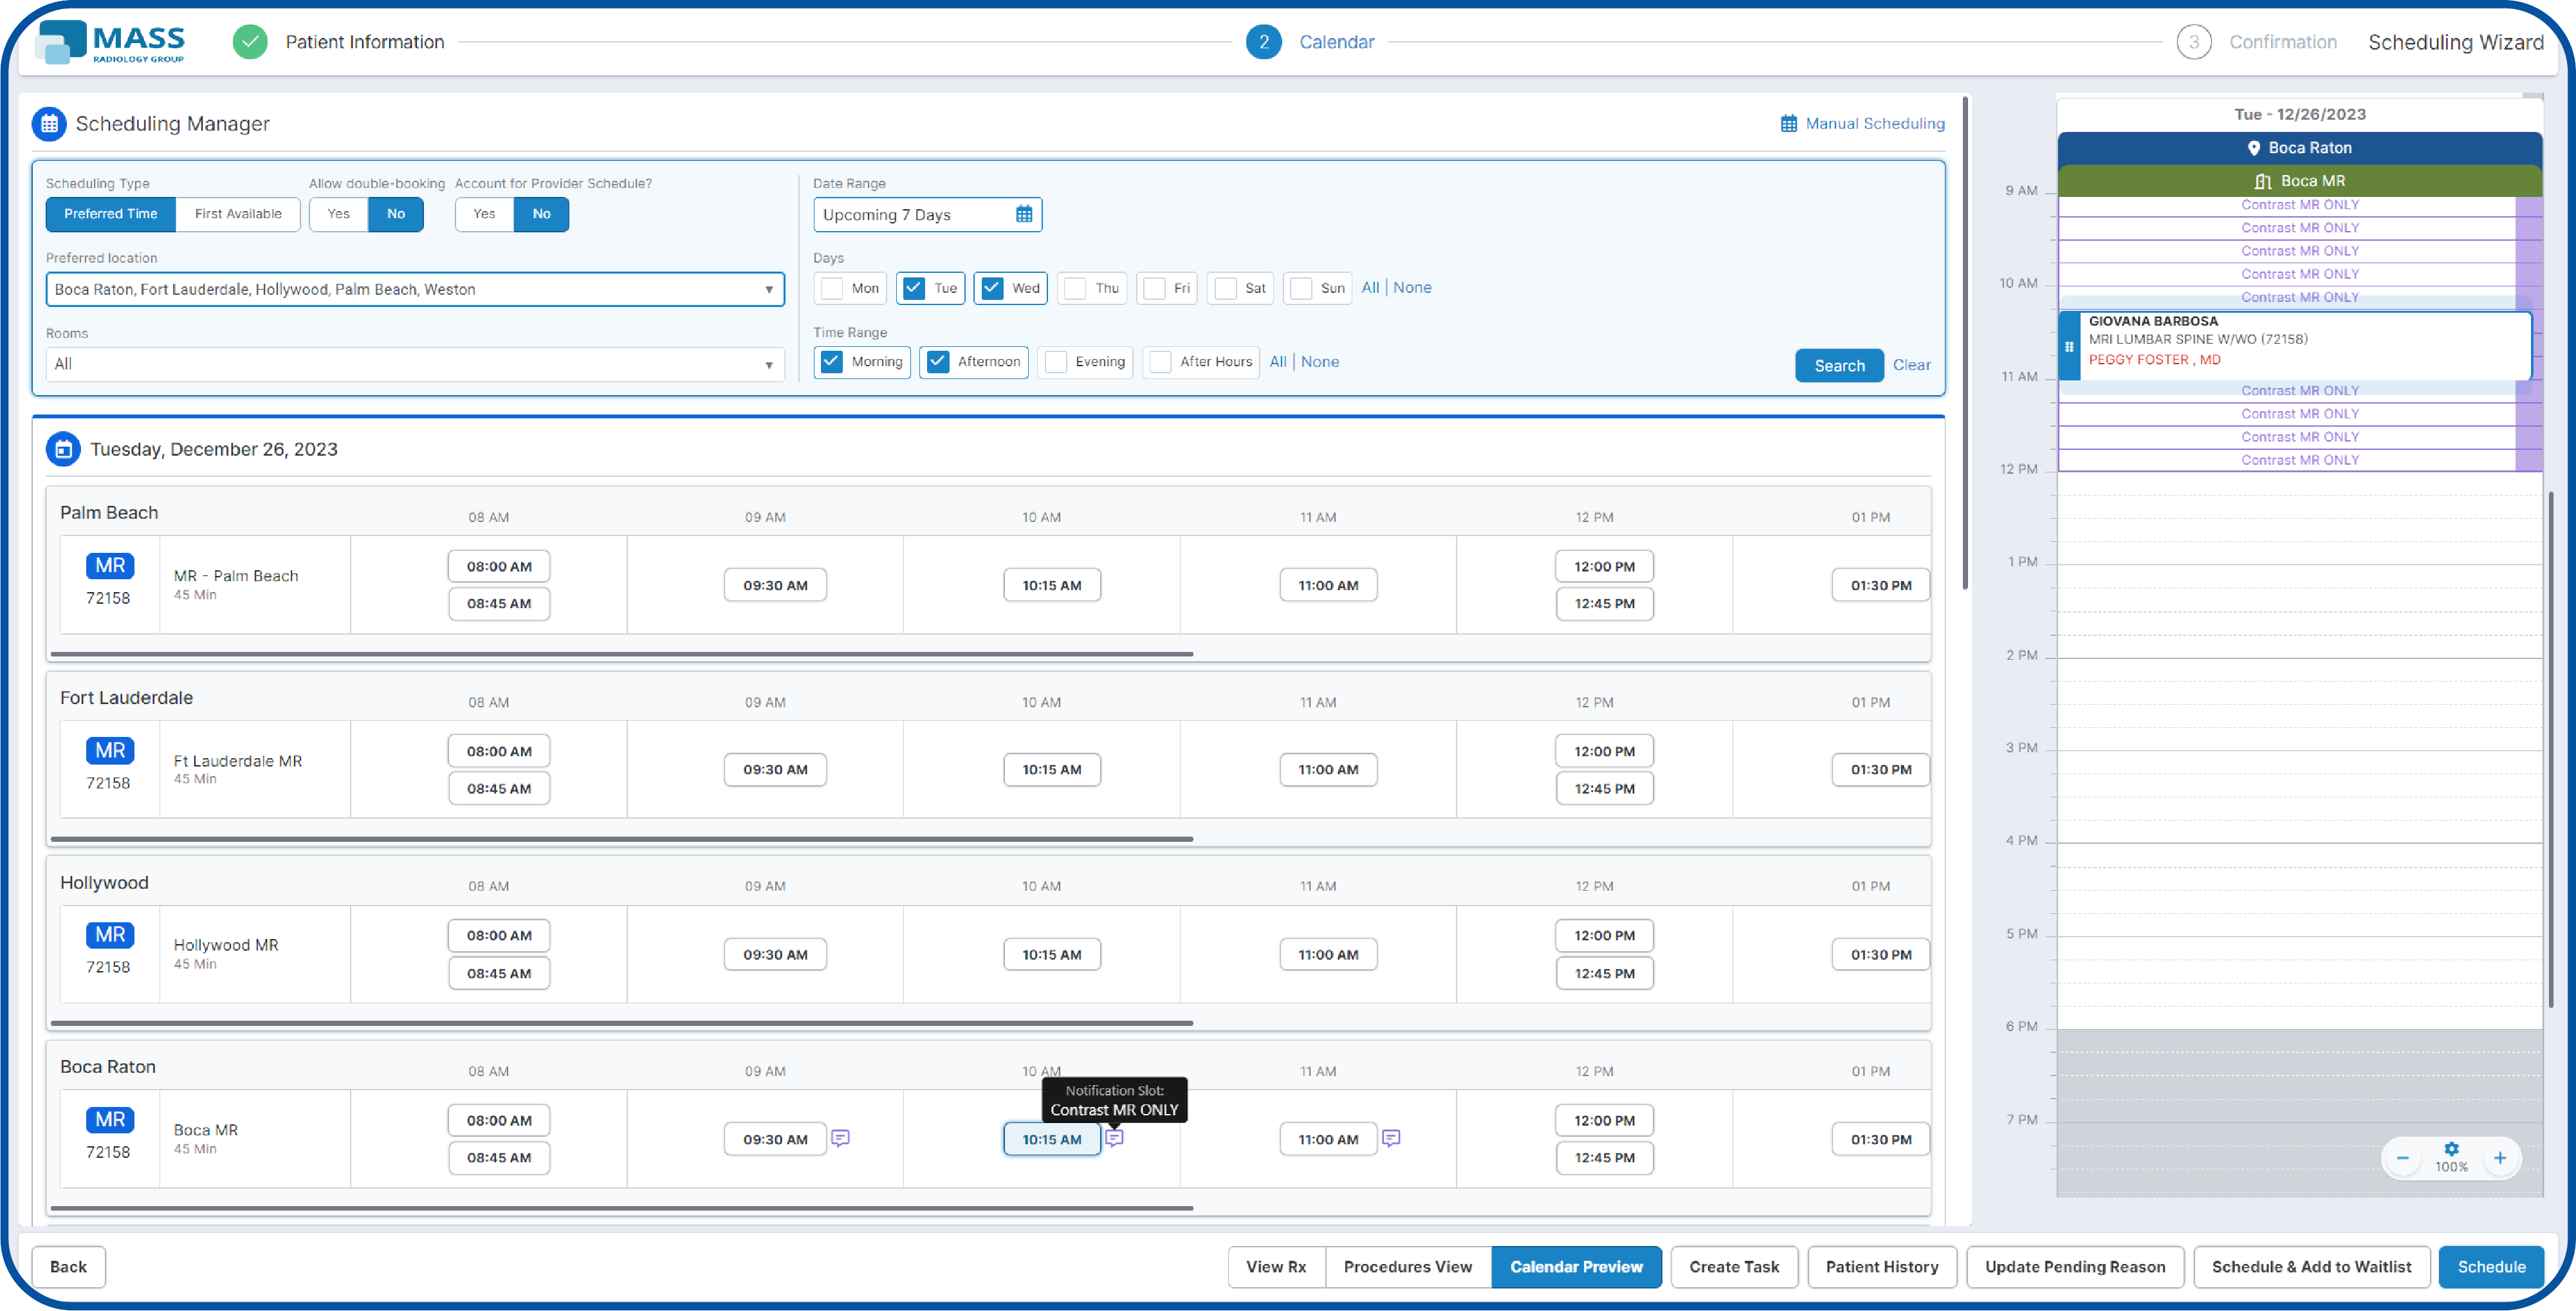Select the 11:00 AM slot in Fort Lauderdale
This screenshot has width=2576, height=1311.
point(1328,769)
